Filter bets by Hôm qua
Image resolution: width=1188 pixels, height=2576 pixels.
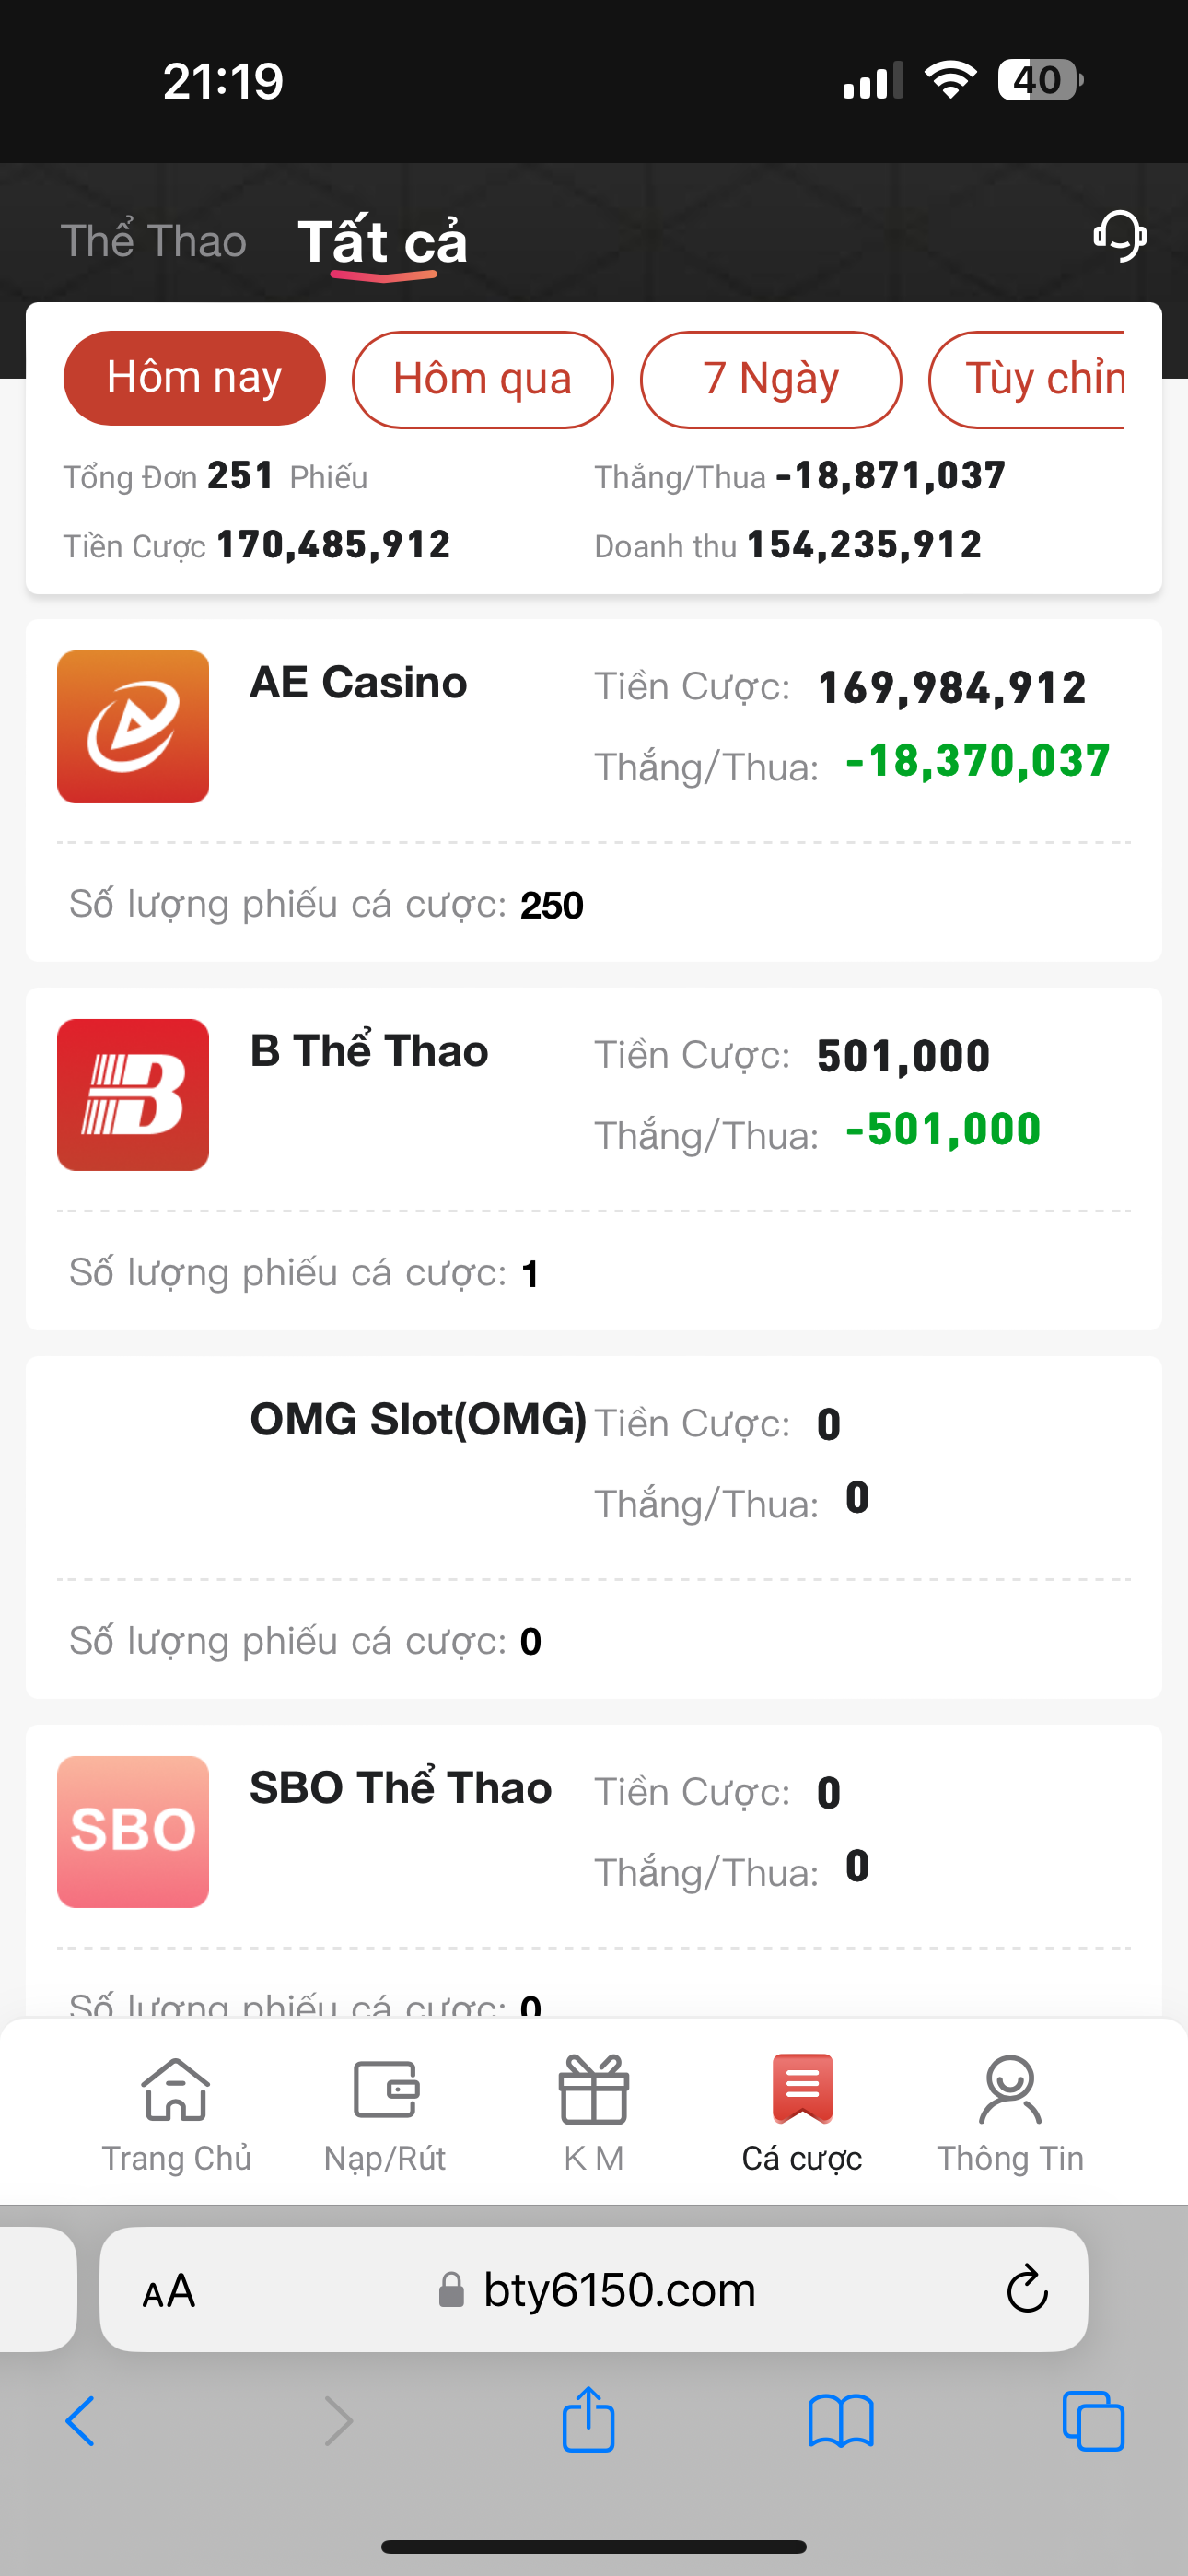pos(482,379)
